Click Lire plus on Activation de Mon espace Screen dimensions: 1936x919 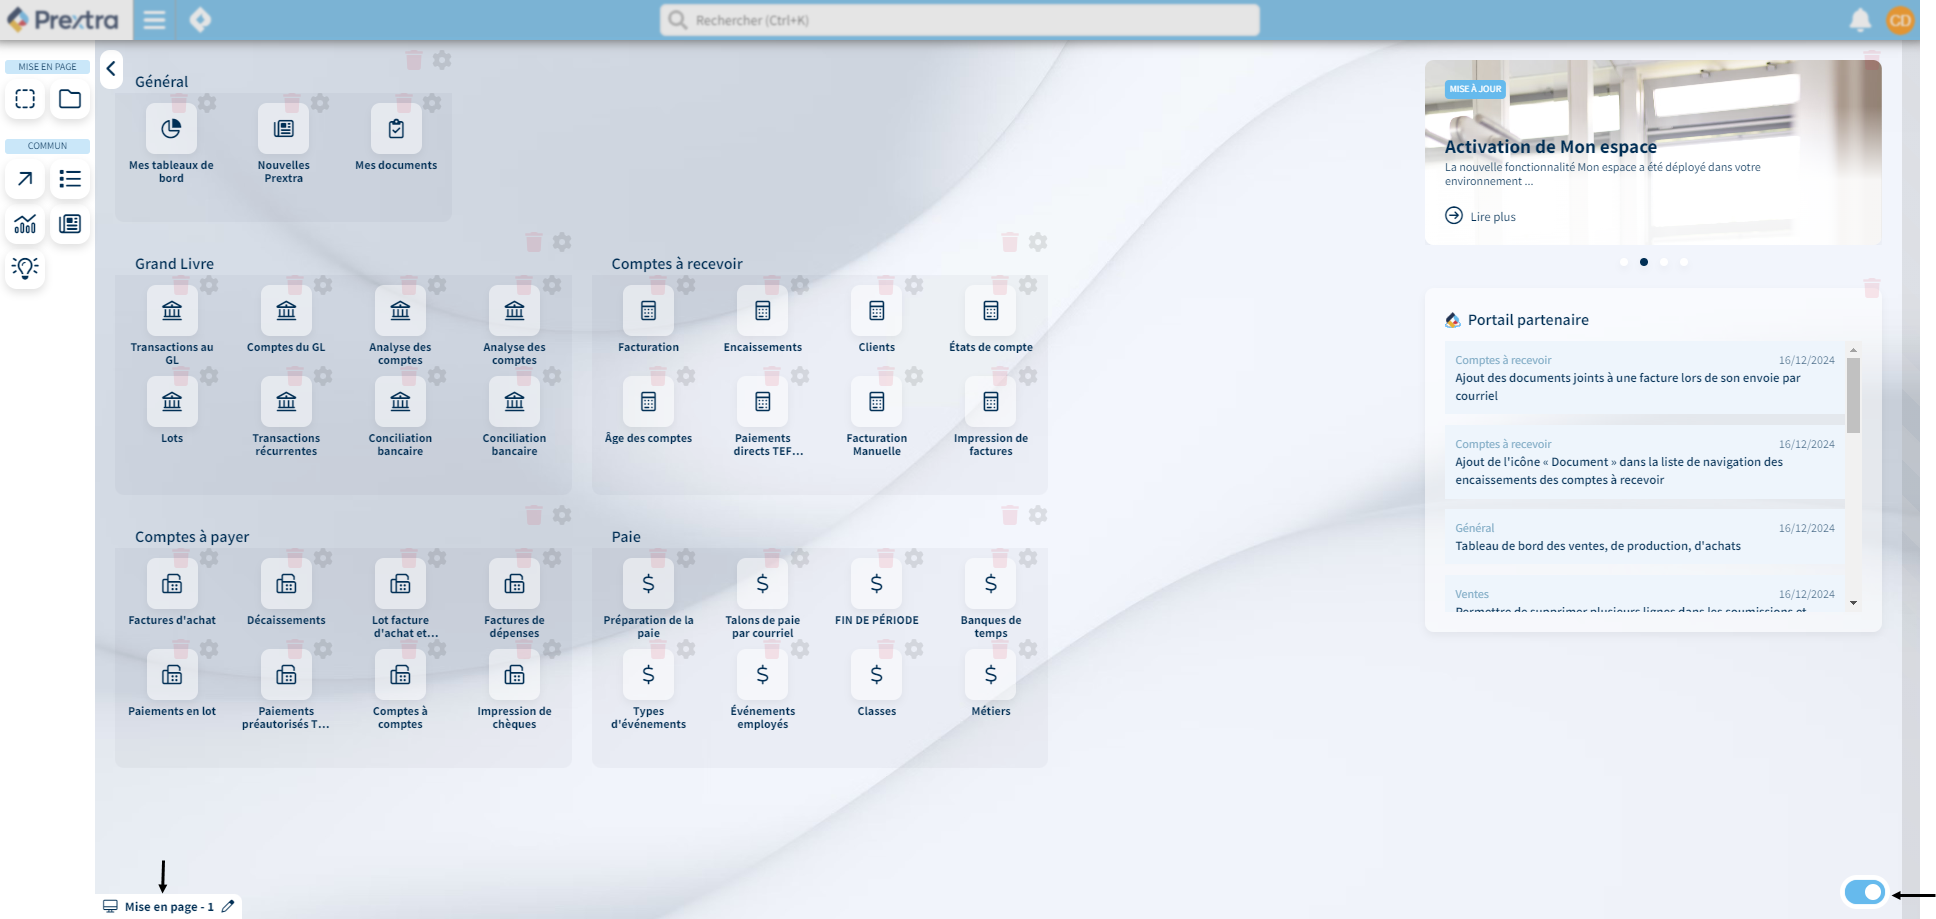click(x=1480, y=216)
